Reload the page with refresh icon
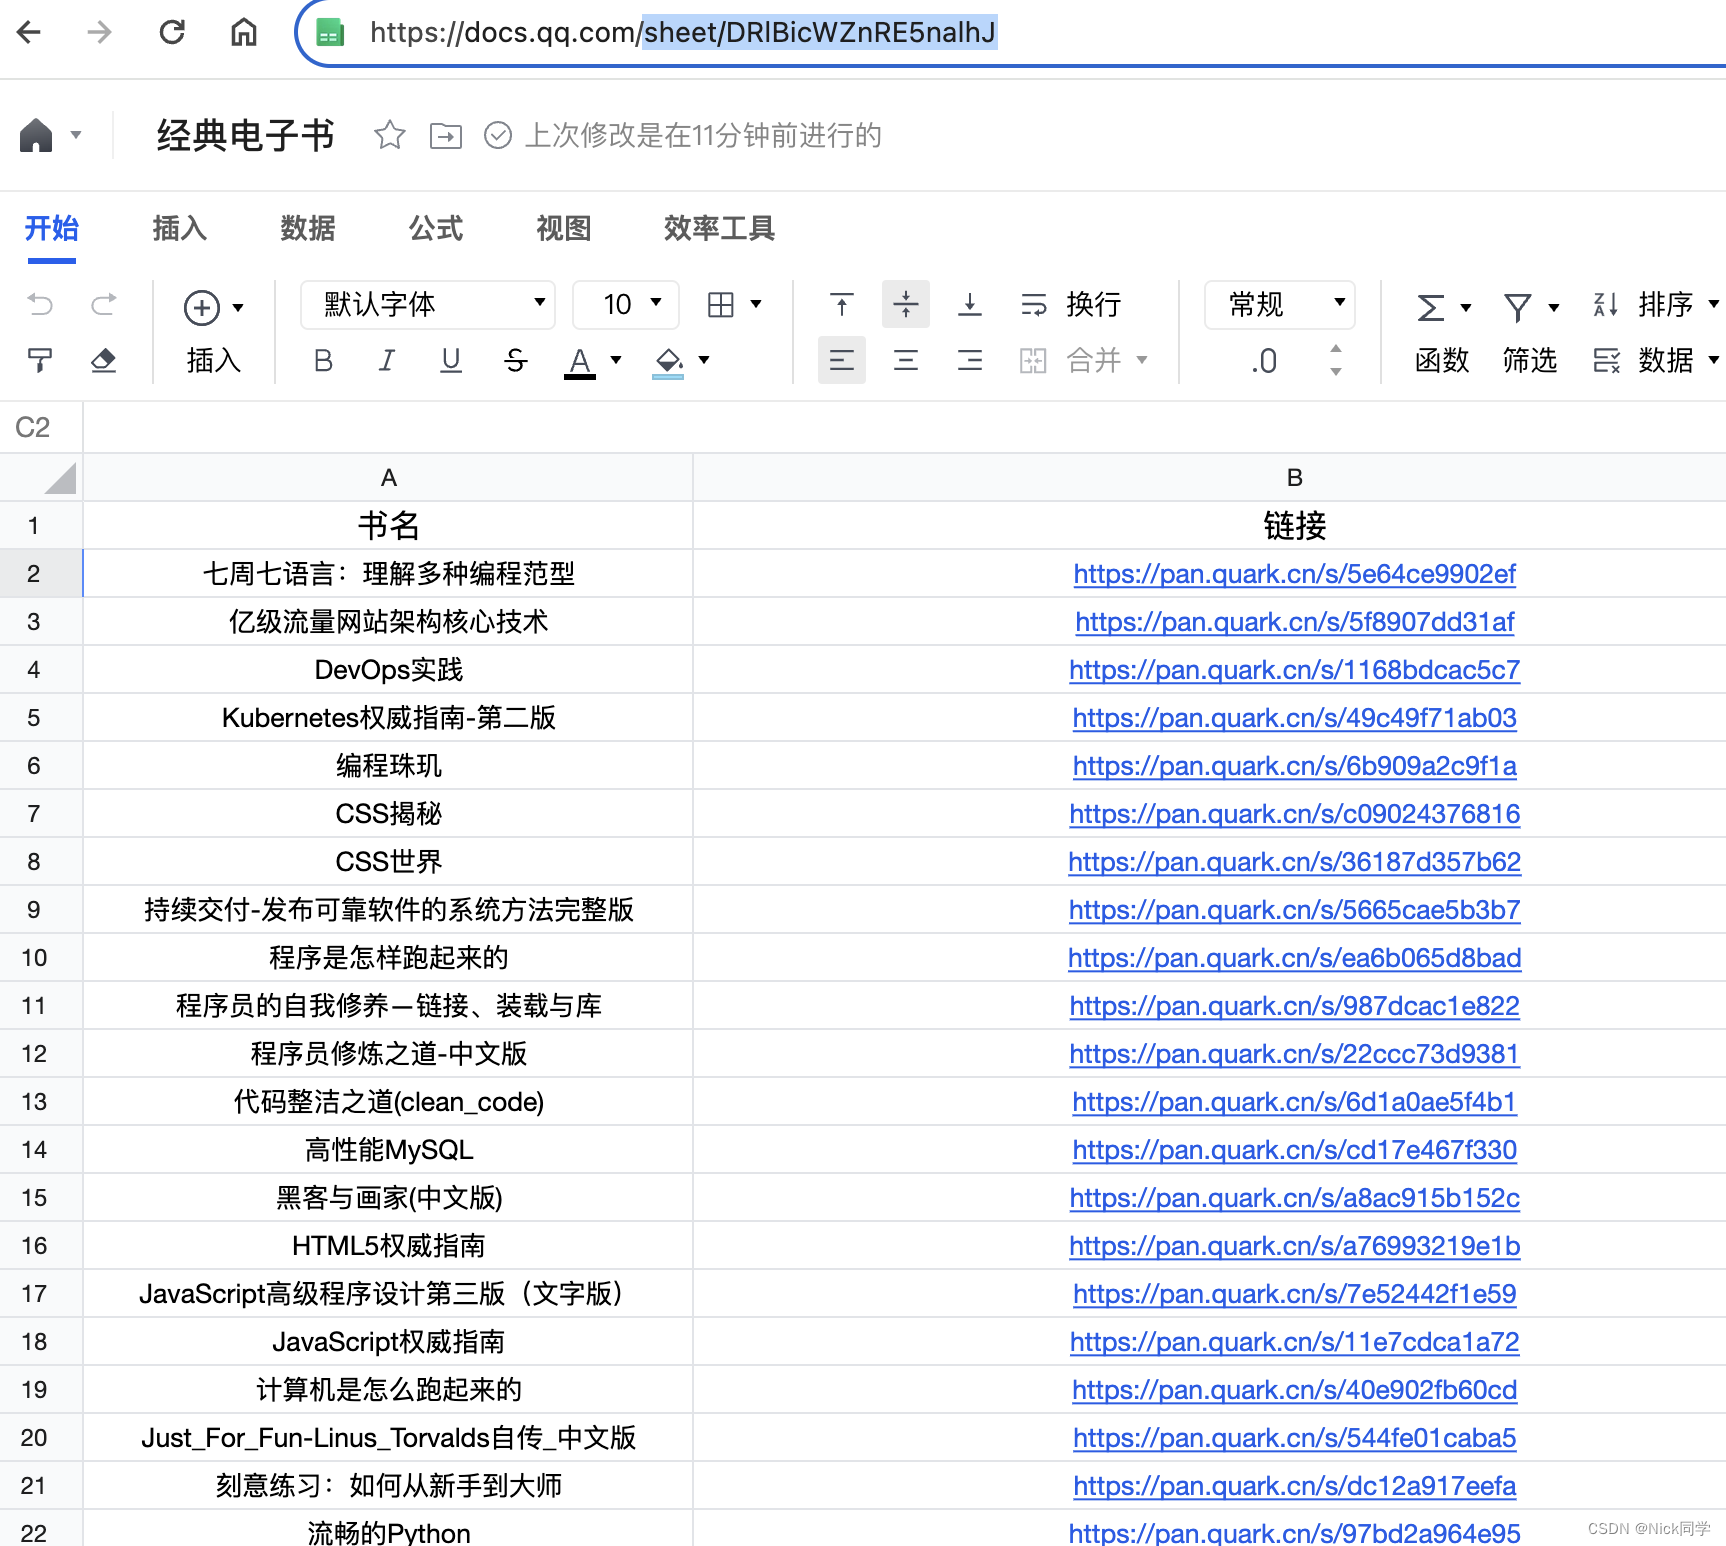The height and width of the screenshot is (1546, 1726). 172,32
